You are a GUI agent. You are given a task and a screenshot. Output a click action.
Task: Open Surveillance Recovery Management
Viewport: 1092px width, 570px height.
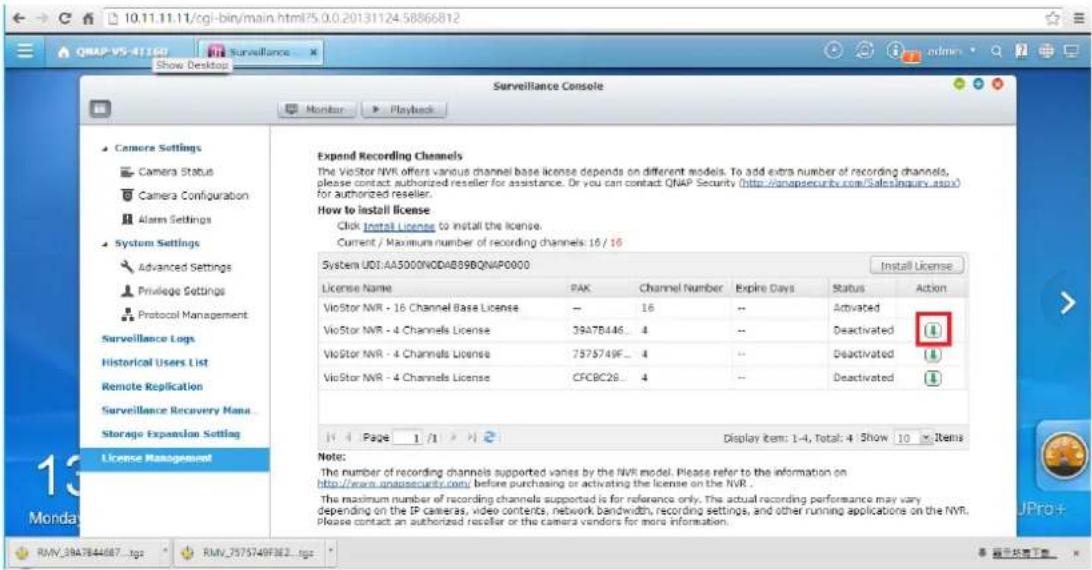click(x=178, y=410)
